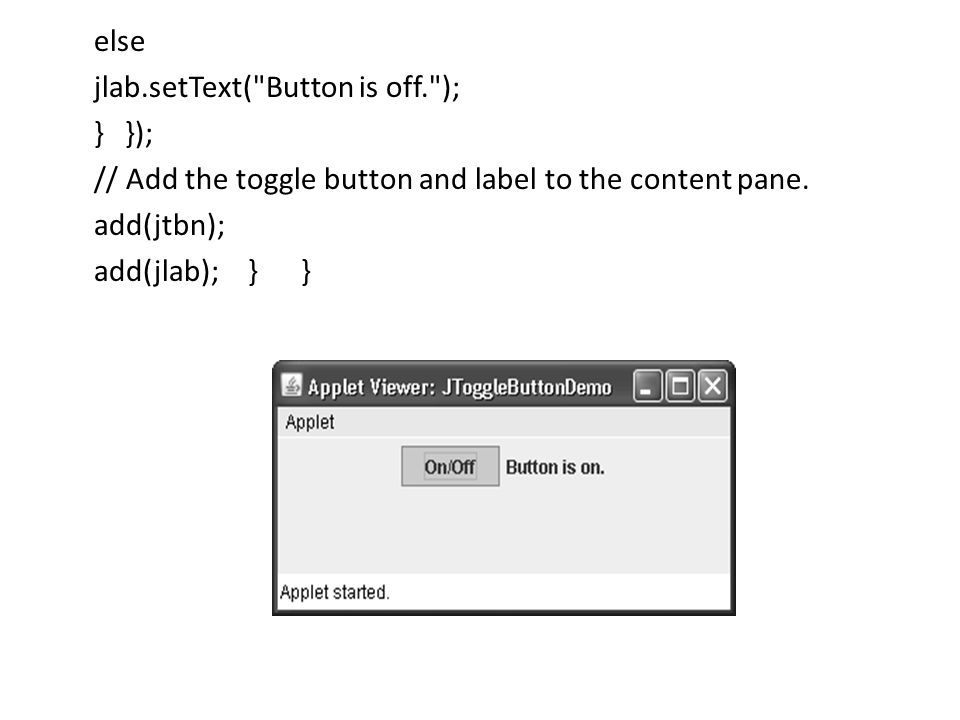Click the first closing brace after add(jlab);
Image resolution: width=960 pixels, height=720 pixels.
pyautogui.click(x=253, y=271)
